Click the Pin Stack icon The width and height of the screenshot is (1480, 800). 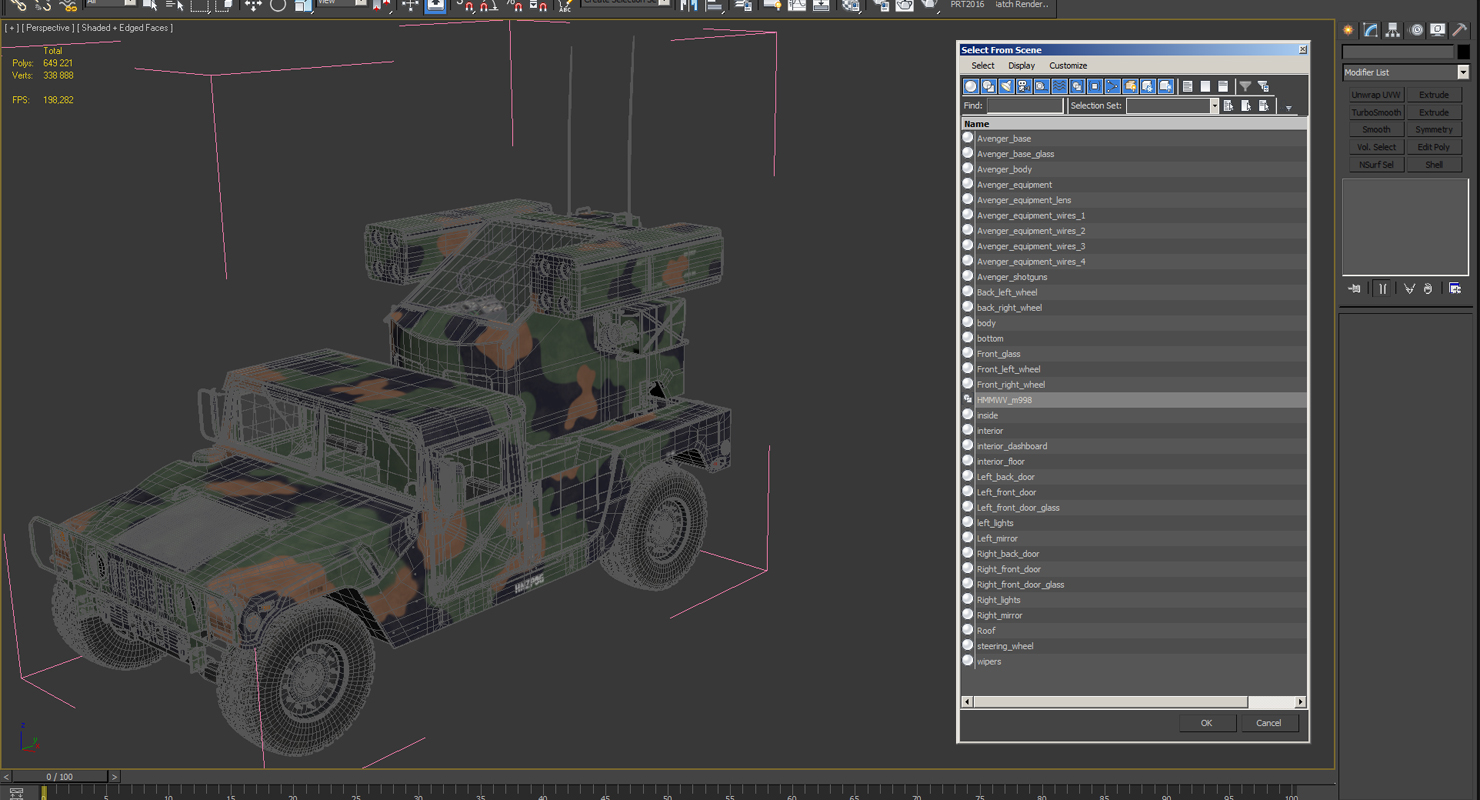coord(1355,289)
